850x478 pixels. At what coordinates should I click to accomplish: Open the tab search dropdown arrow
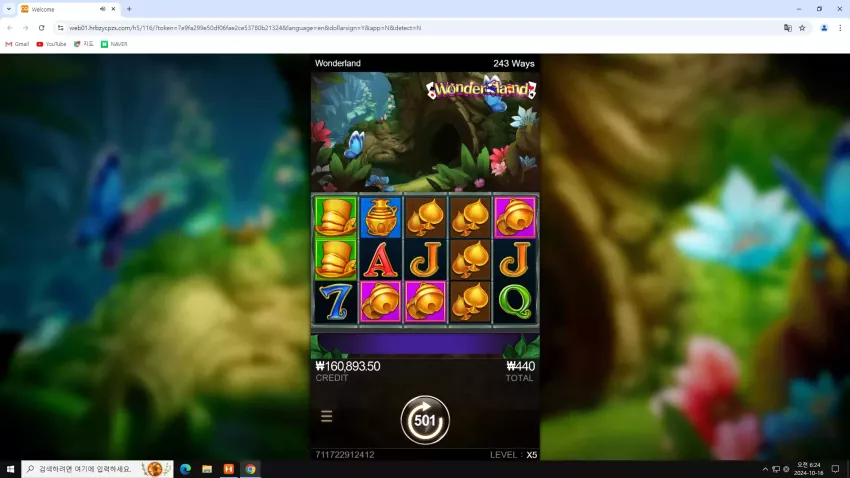pos(9,9)
